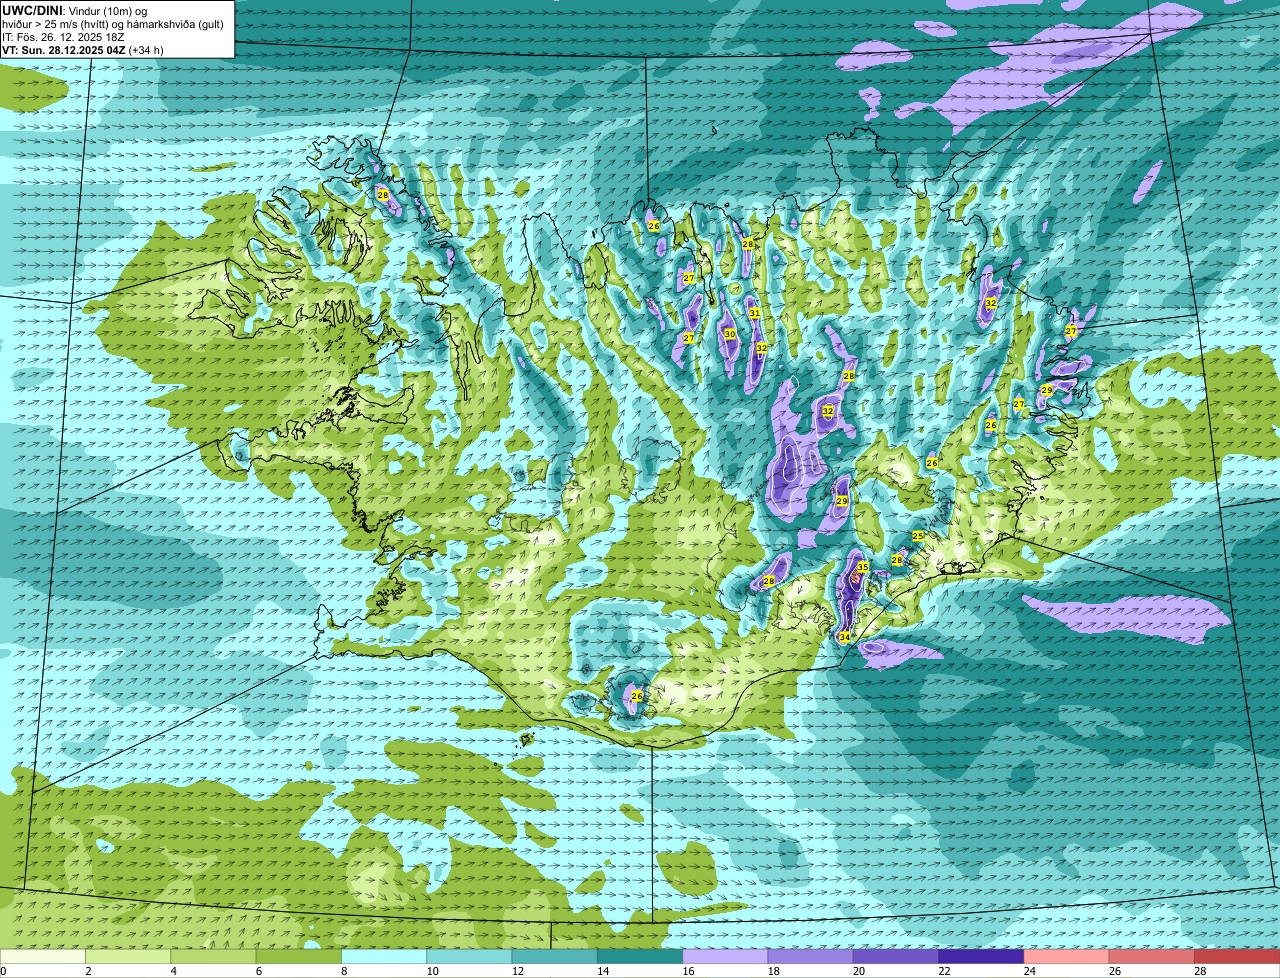Click the 12–14 m/s teal legend swatch
This screenshot has width=1280, height=978.
click(555, 957)
